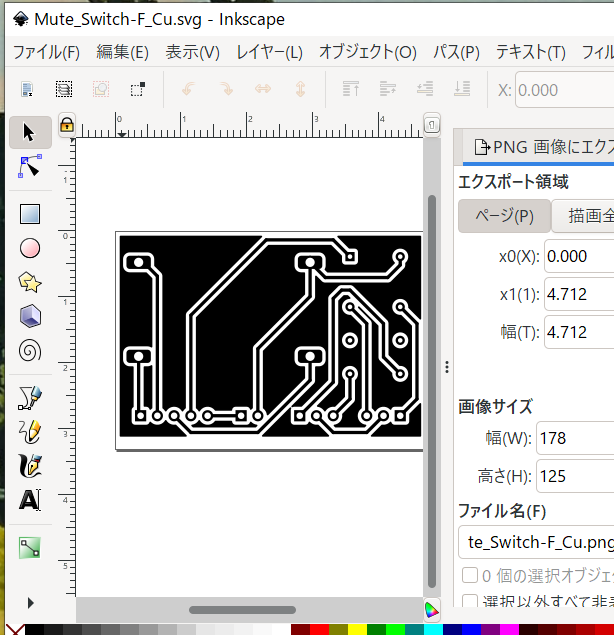Click the Deselect icon

click(101, 89)
